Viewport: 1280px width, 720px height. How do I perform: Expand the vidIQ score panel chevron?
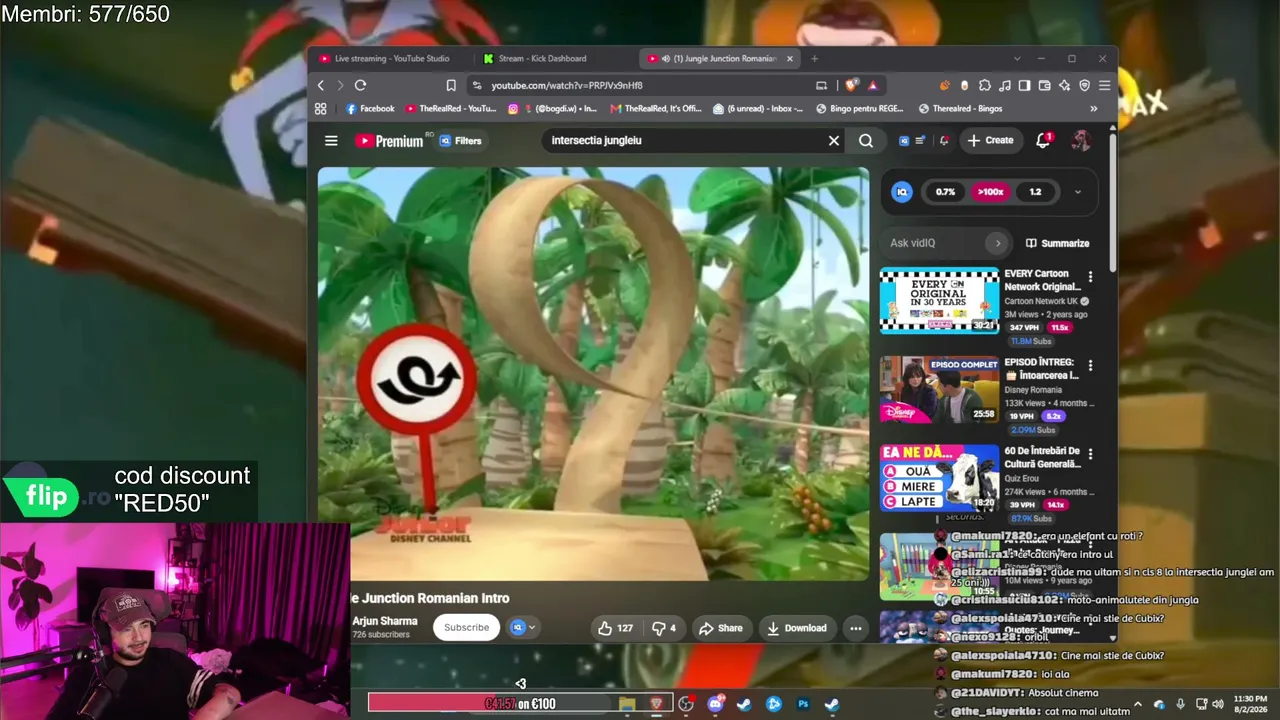click(x=1077, y=192)
